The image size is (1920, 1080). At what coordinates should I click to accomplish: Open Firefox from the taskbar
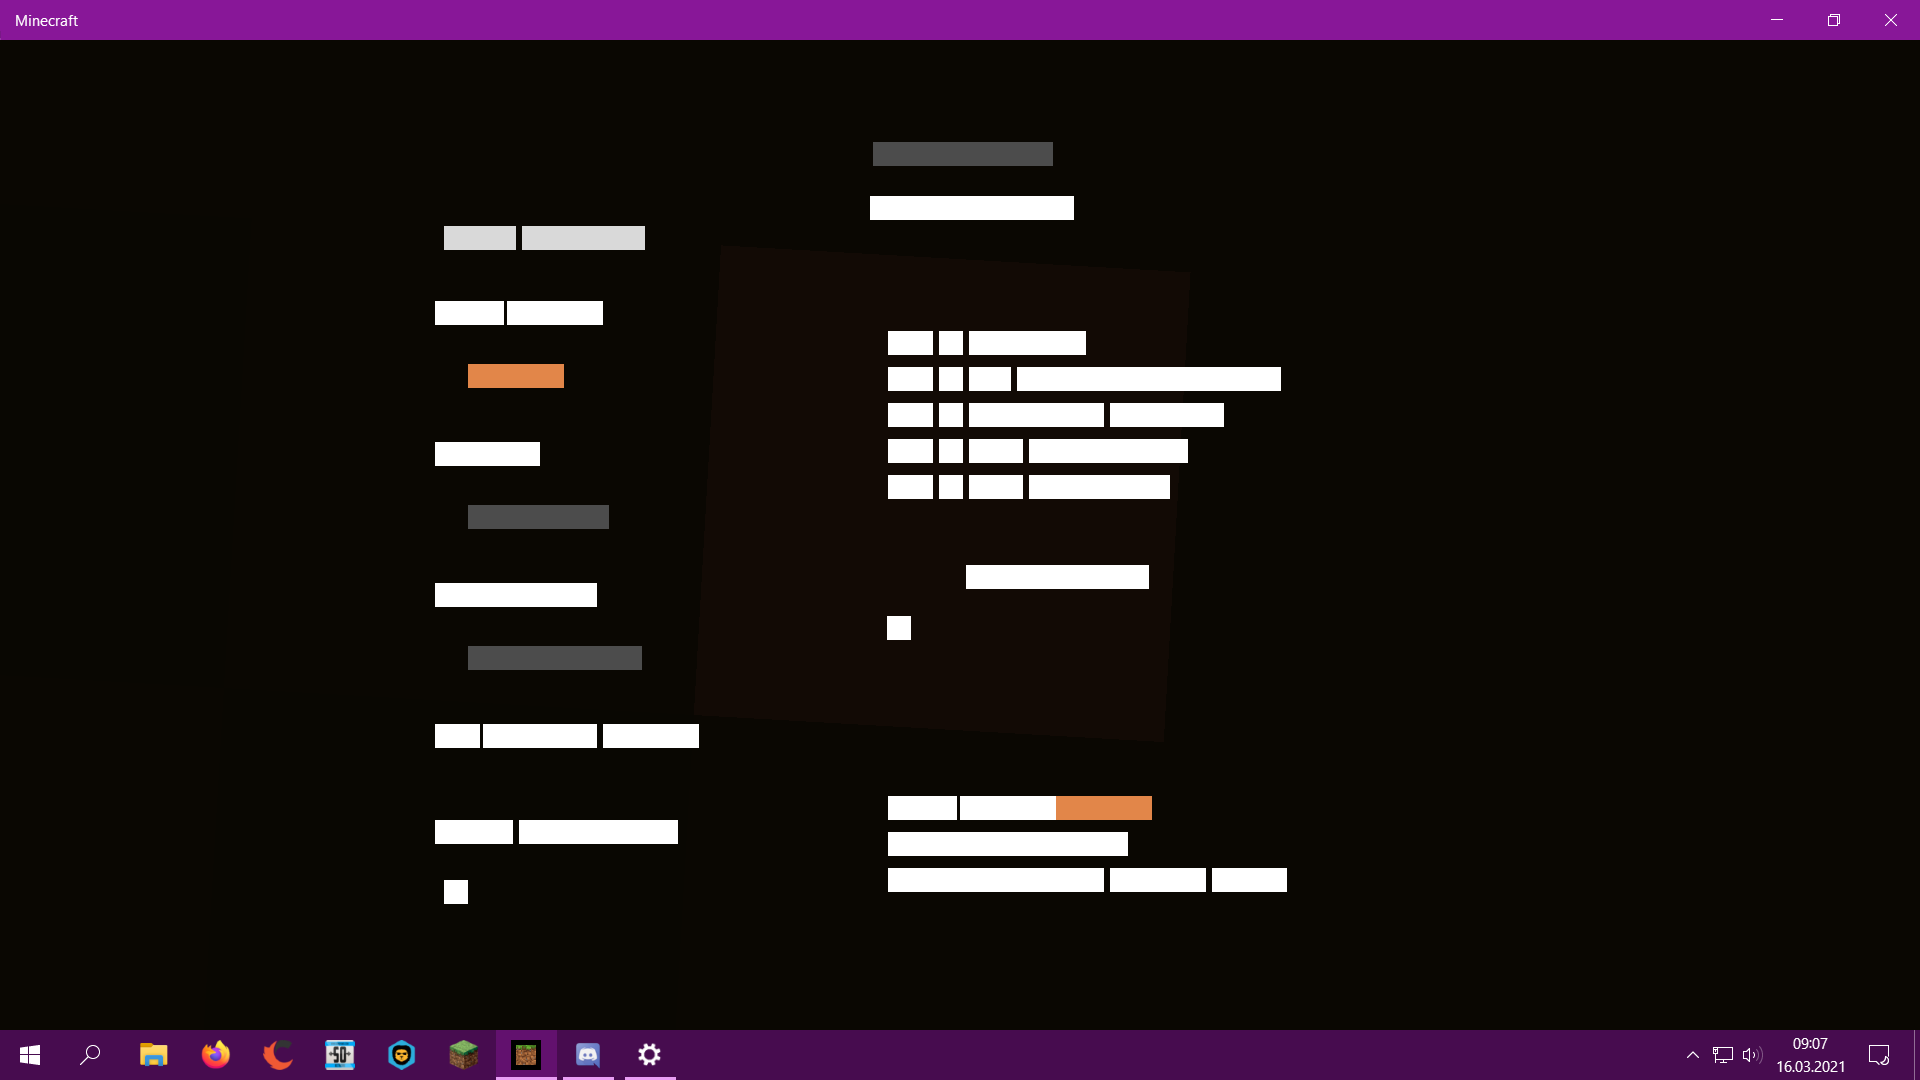tap(215, 1055)
